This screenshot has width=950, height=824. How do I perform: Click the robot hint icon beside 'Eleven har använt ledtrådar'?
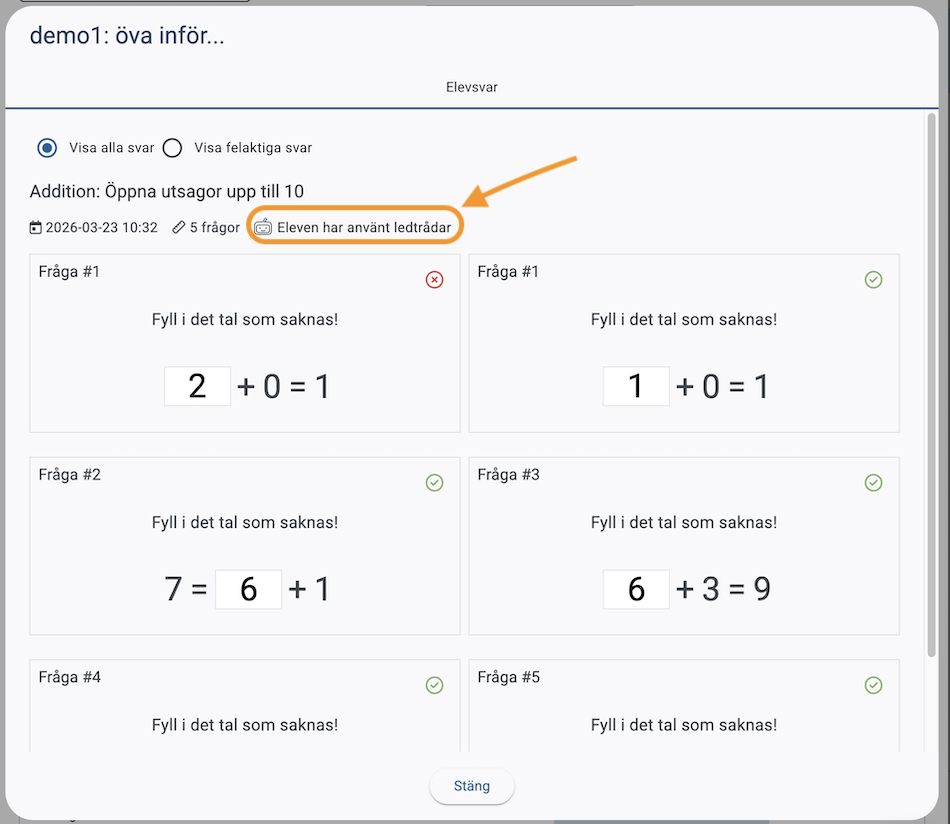click(263, 227)
